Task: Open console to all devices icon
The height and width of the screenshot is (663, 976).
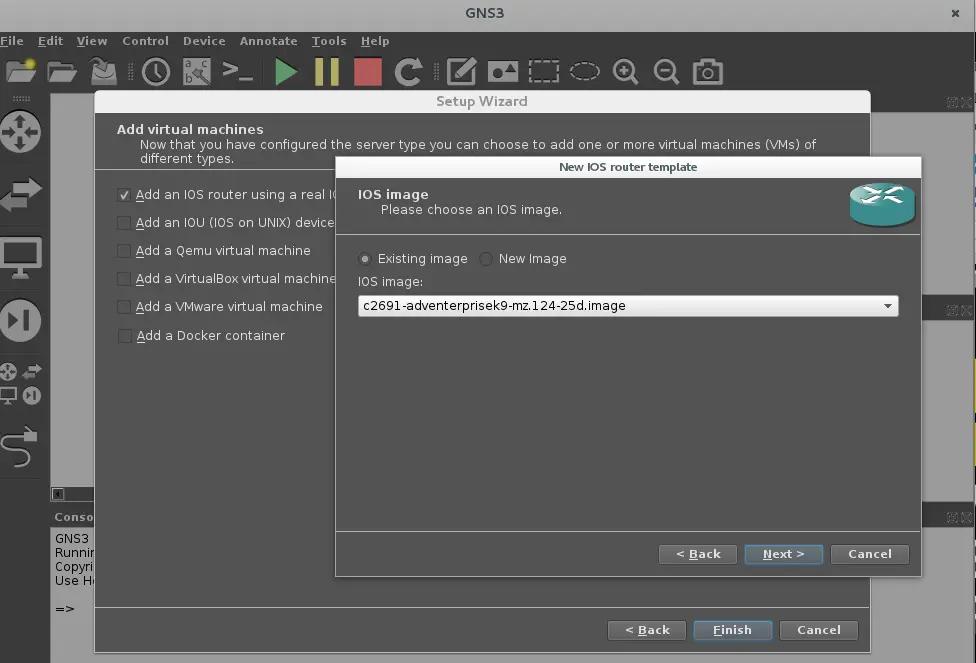Action: (238, 71)
